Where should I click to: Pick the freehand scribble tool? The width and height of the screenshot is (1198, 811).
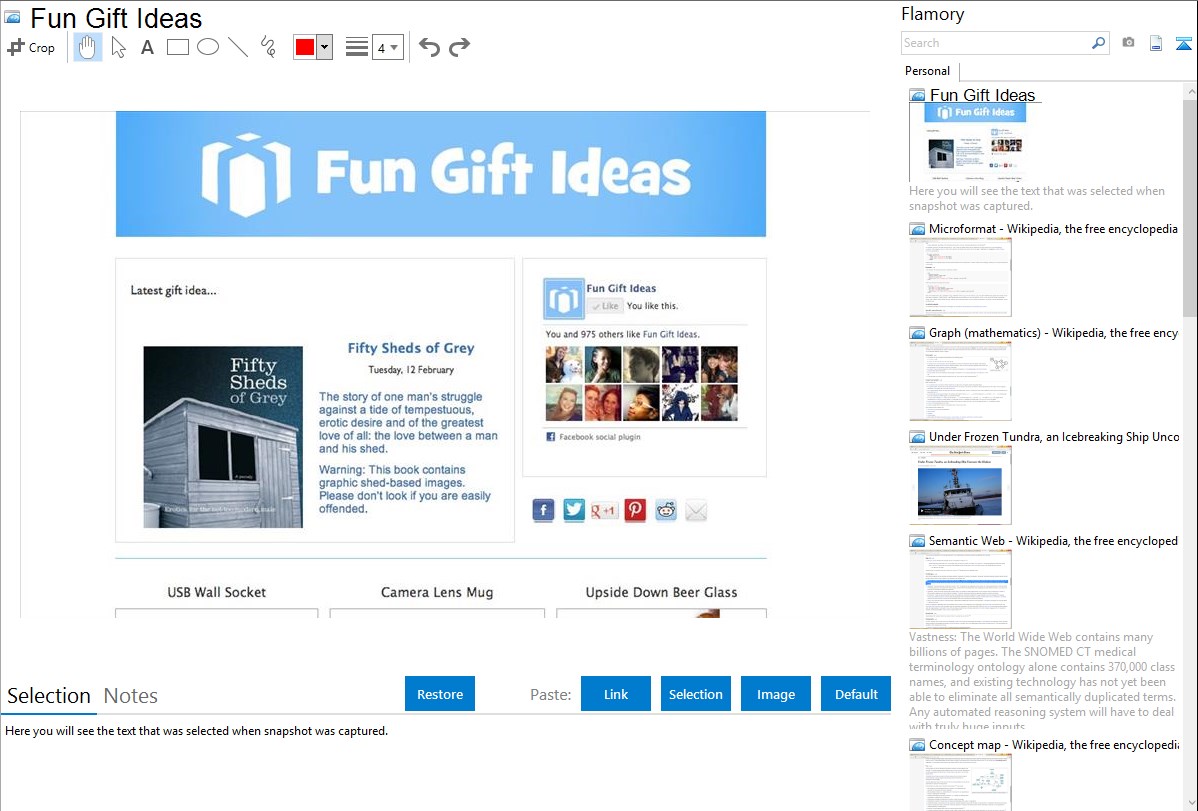268,47
